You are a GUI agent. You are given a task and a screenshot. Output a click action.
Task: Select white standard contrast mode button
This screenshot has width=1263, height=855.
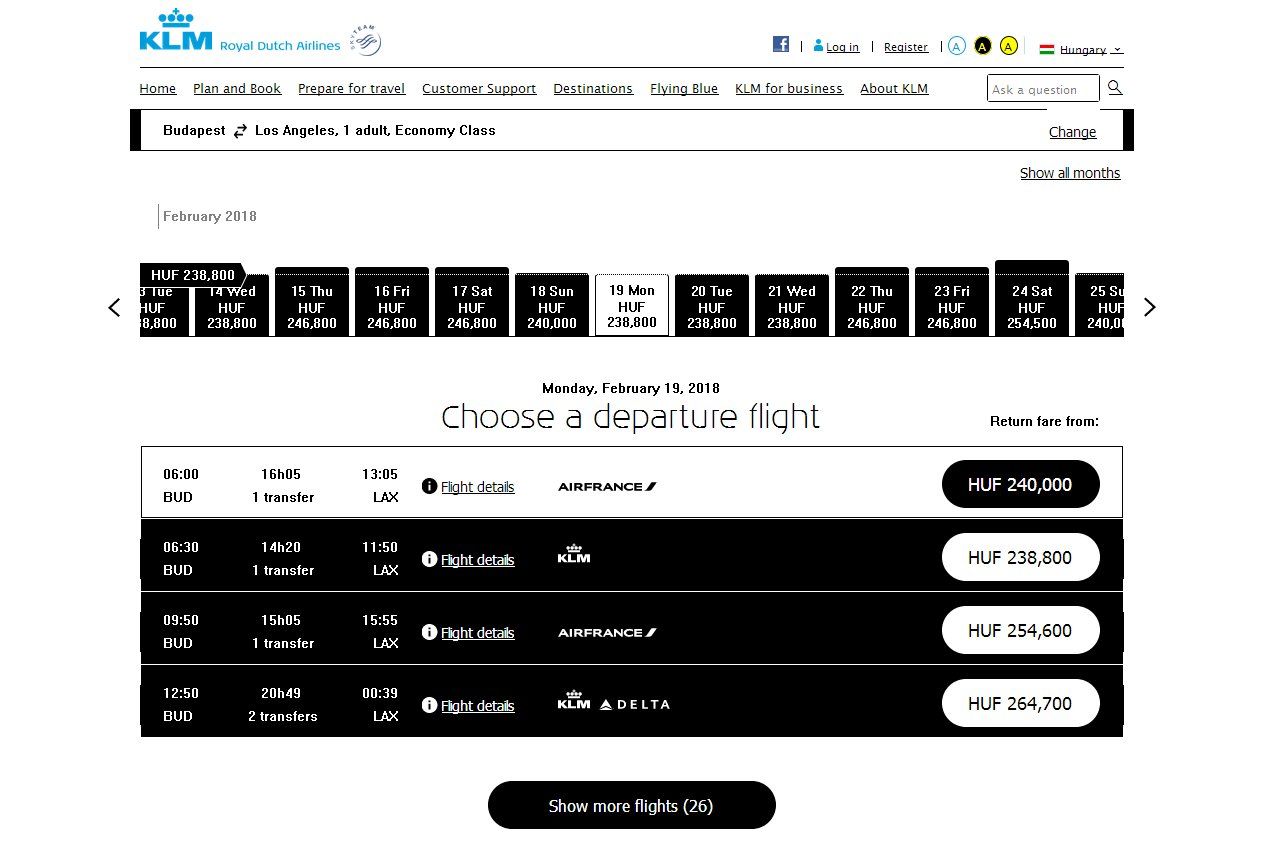(957, 46)
